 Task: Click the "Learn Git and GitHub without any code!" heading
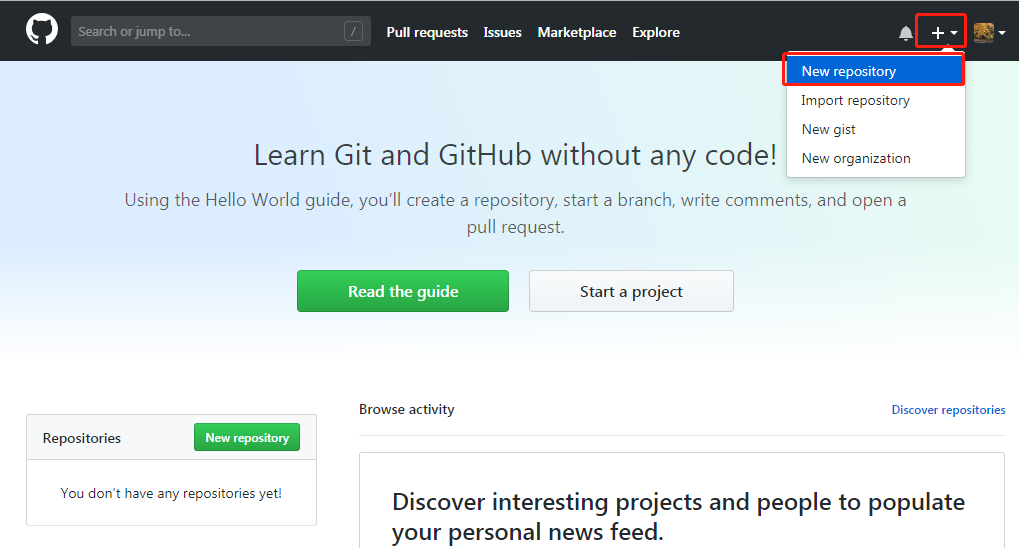515,155
